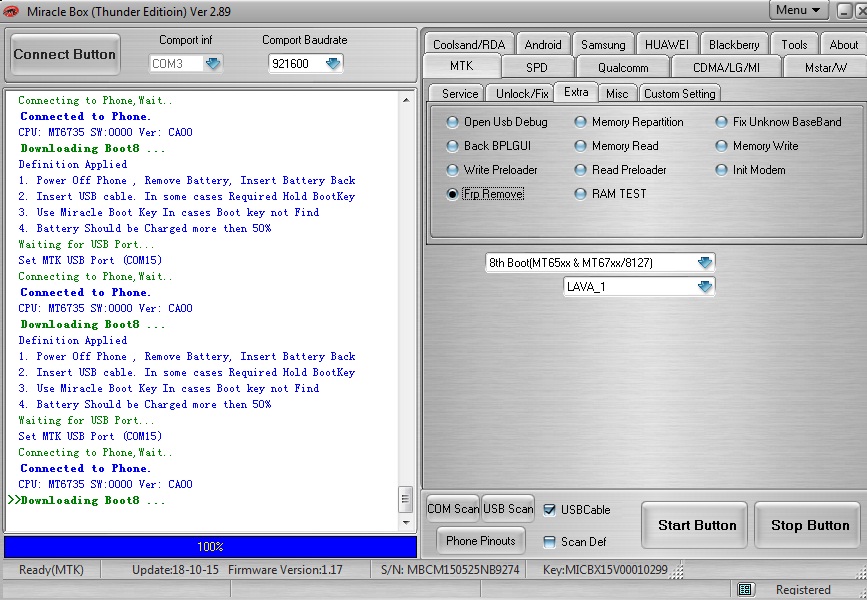Click the Key:MICBX15V00010299 status entry
This screenshot has height=600, width=867.
(605, 570)
